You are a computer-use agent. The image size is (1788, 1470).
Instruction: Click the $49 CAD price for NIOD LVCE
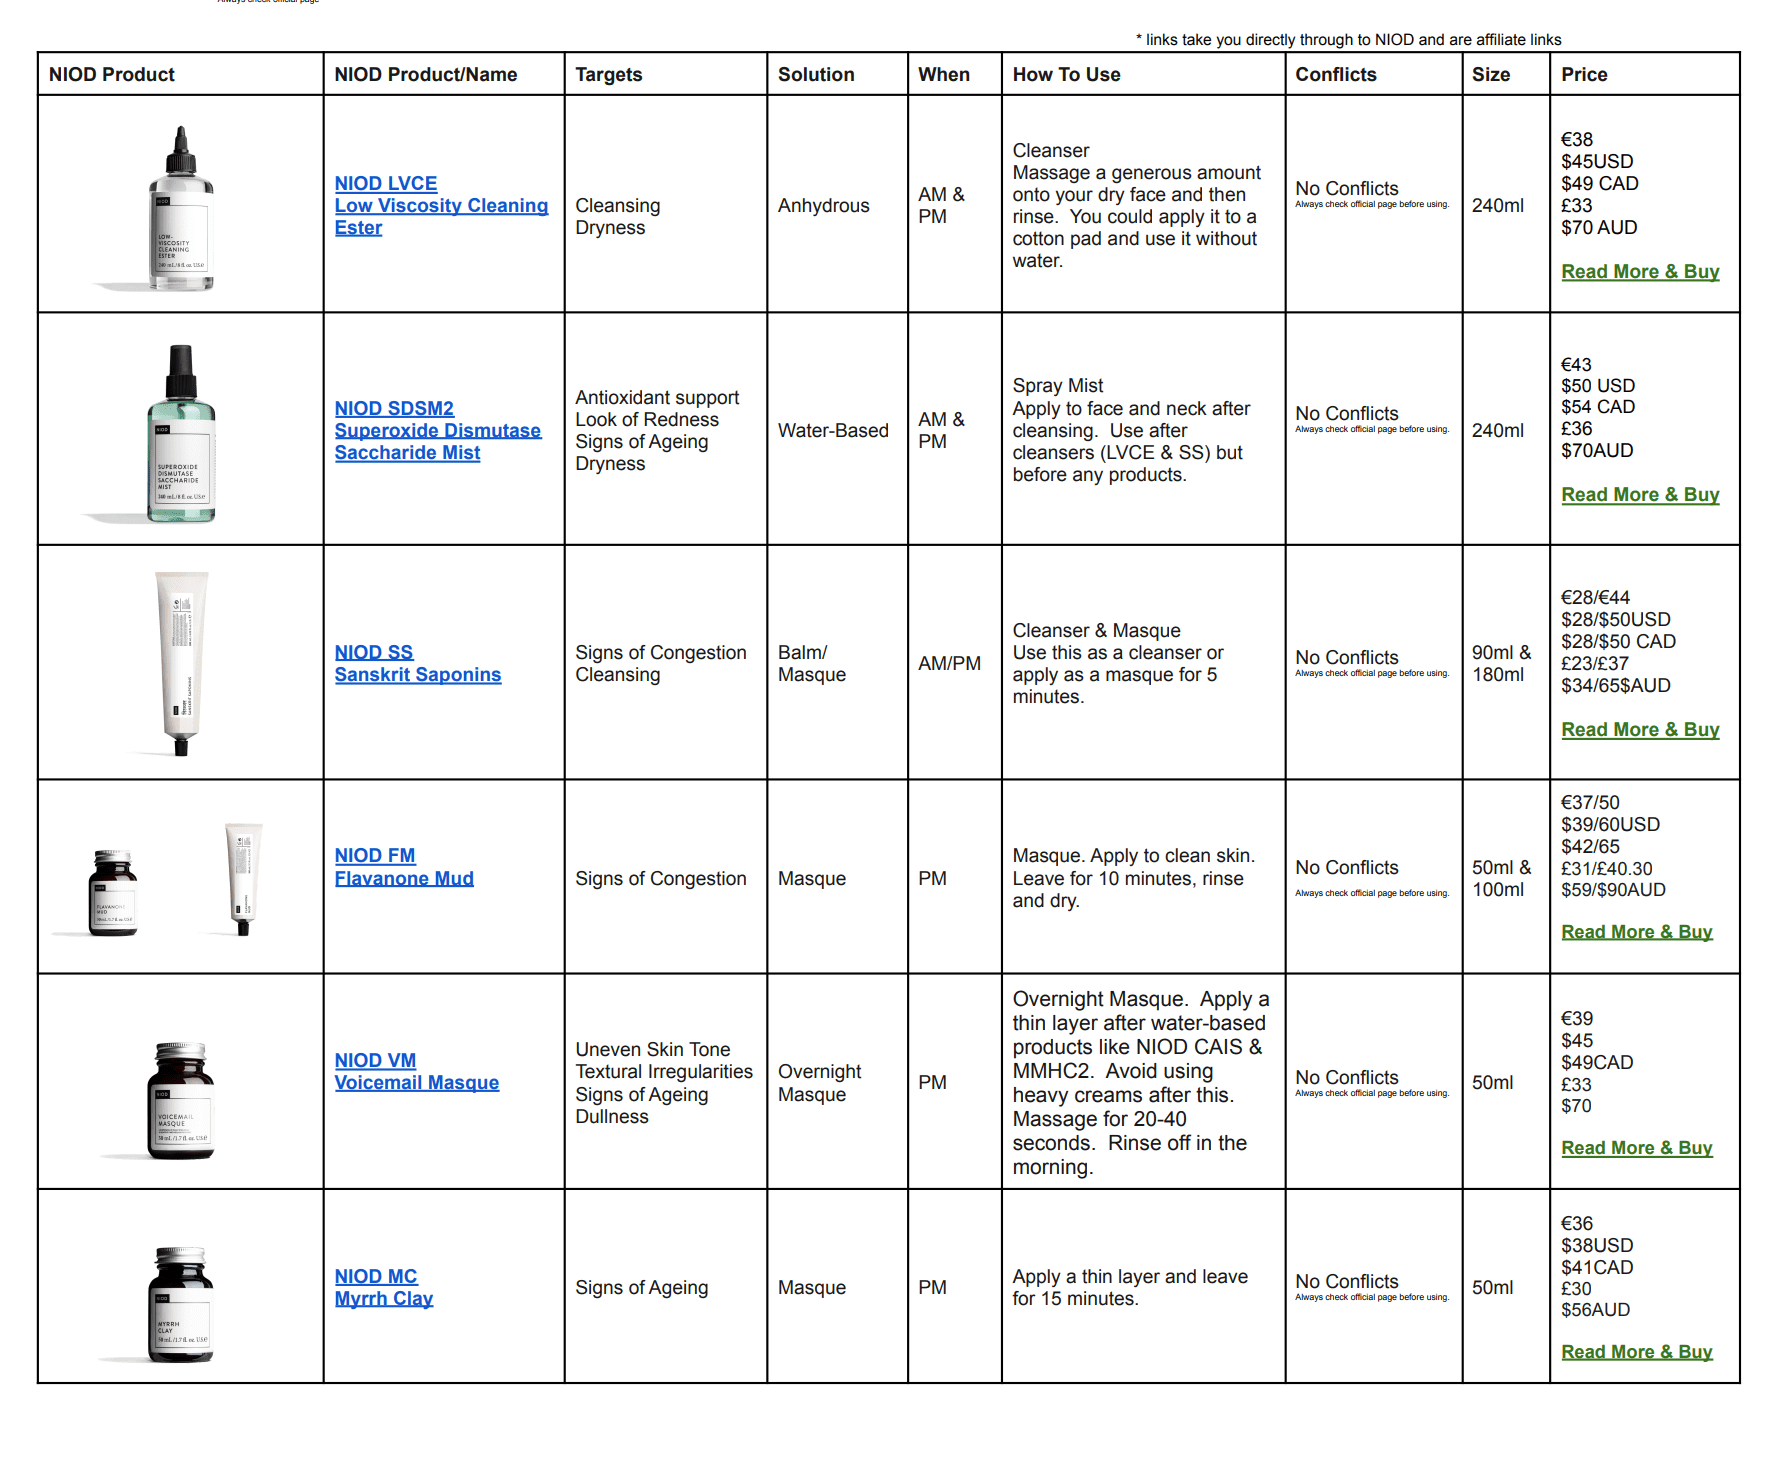[x=1599, y=183]
